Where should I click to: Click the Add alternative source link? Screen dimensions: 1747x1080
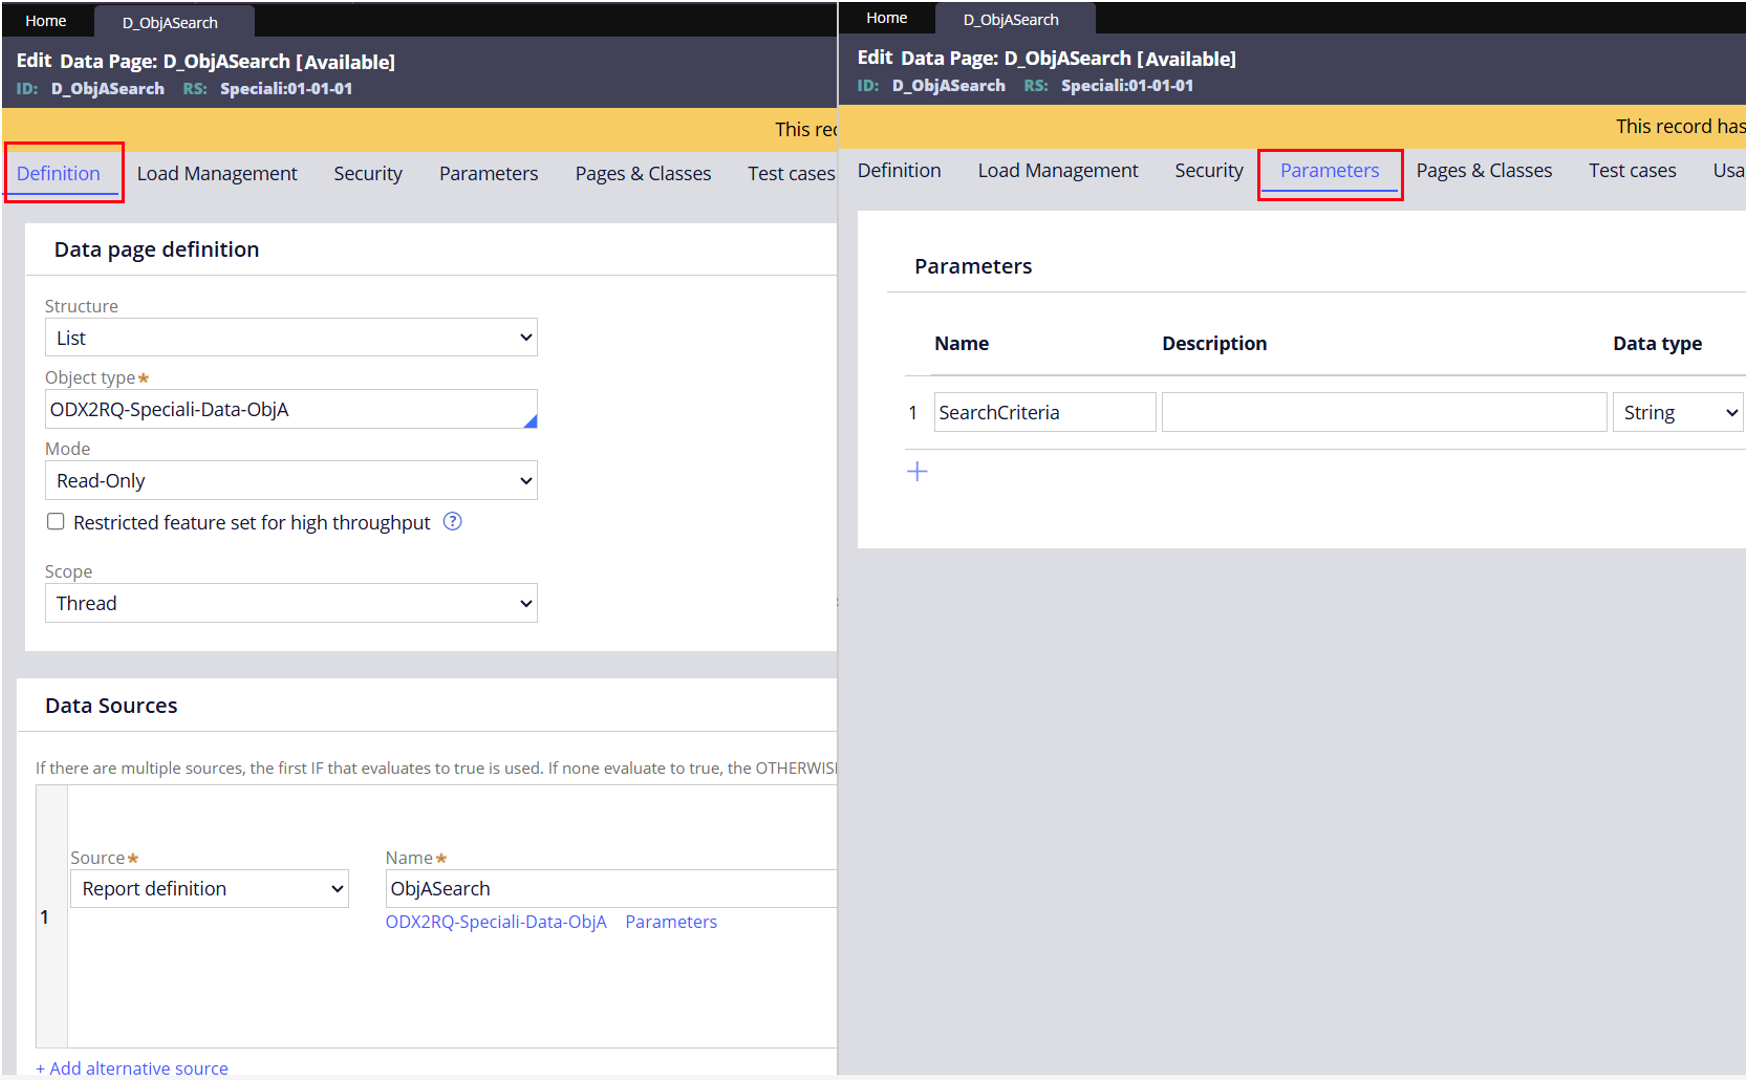pyautogui.click(x=132, y=1068)
